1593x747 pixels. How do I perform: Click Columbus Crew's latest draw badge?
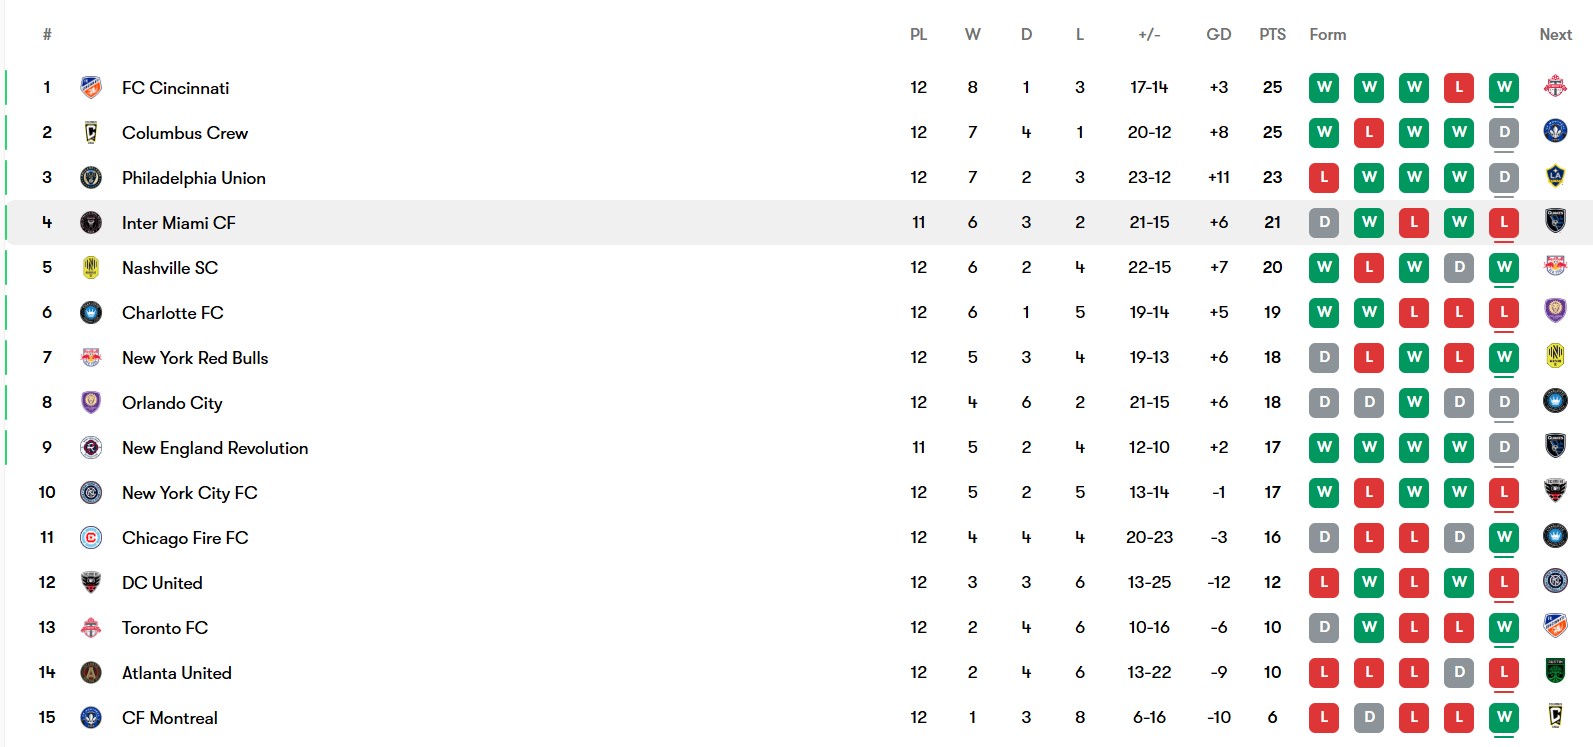pyautogui.click(x=1504, y=132)
